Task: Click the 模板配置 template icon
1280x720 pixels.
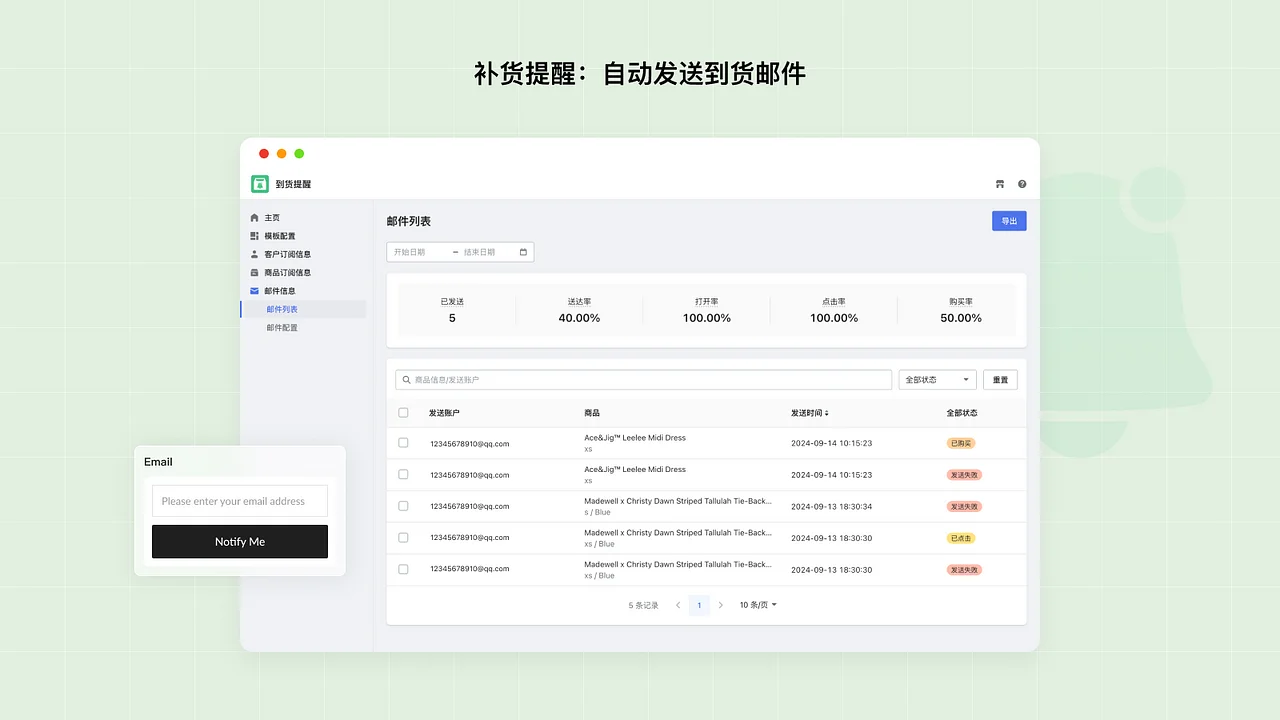Action: (254, 236)
